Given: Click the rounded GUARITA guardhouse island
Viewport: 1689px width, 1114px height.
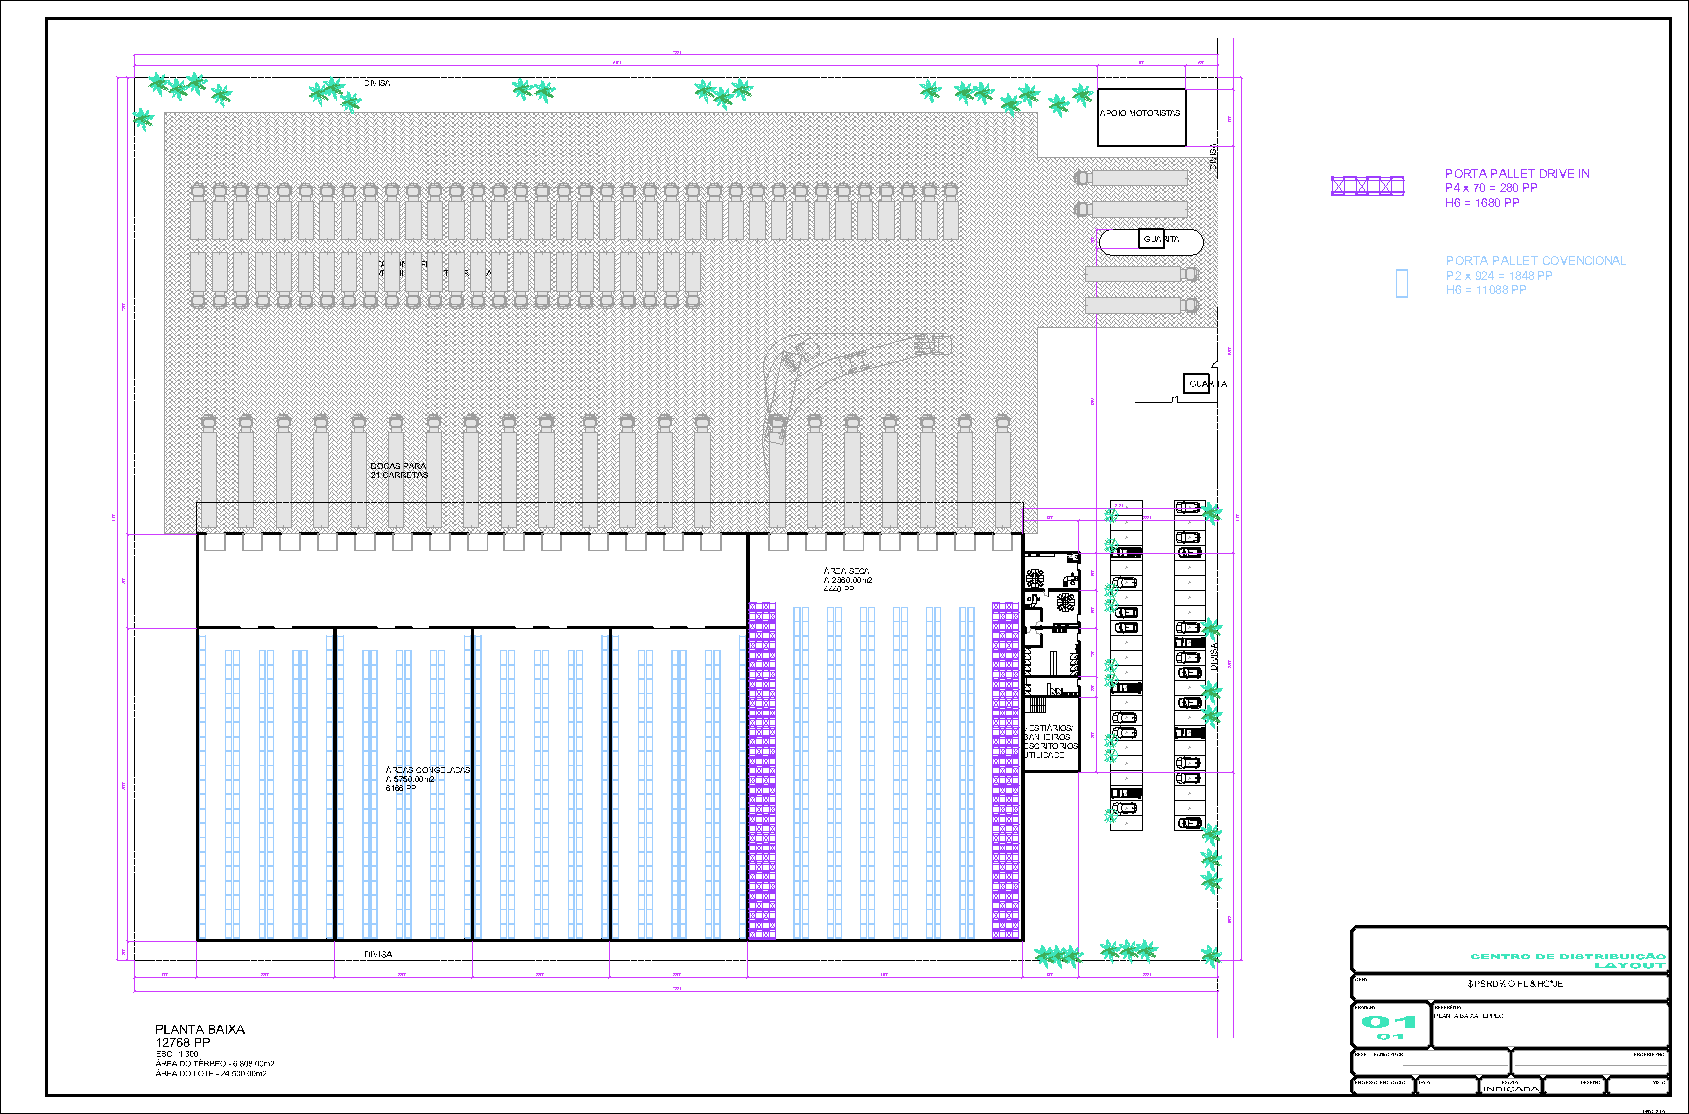Looking at the screenshot, I should (x=1151, y=241).
